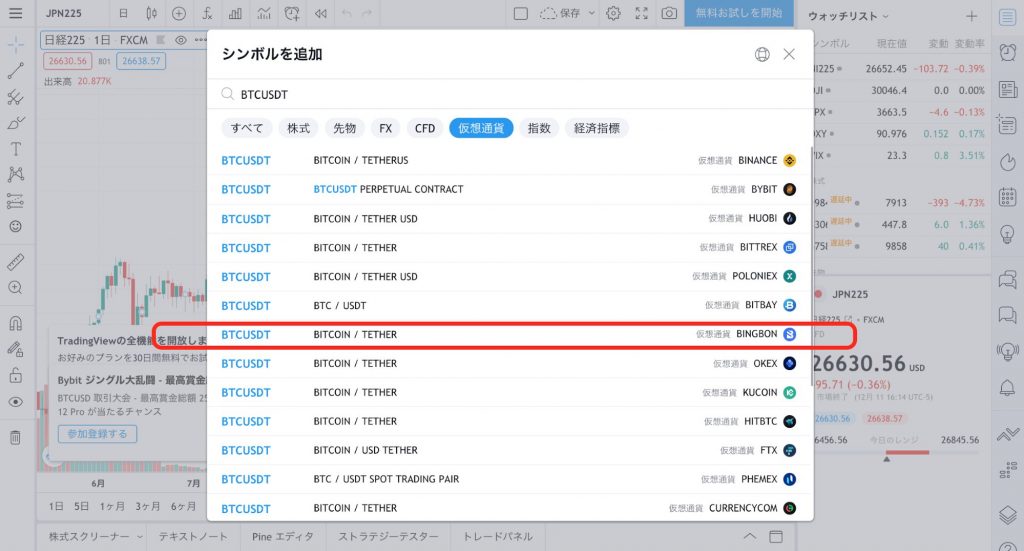The width and height of the screenshot is (1024, 551).
Task: Open the candlestick chart type selector
Action: point(152,13)
